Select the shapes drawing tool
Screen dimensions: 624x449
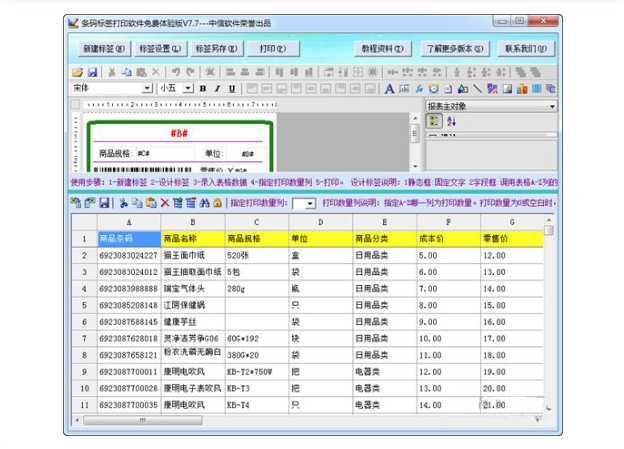click(x=463, y=88)
